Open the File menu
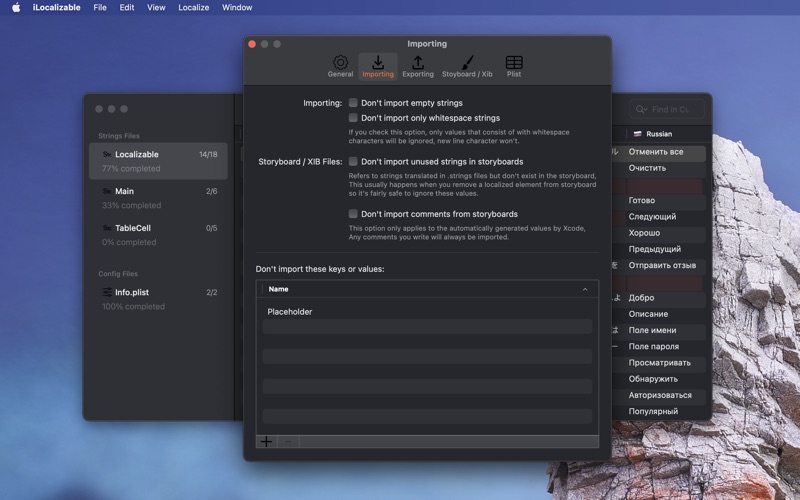This screenshot has height=500, width=800. (100, 7)
